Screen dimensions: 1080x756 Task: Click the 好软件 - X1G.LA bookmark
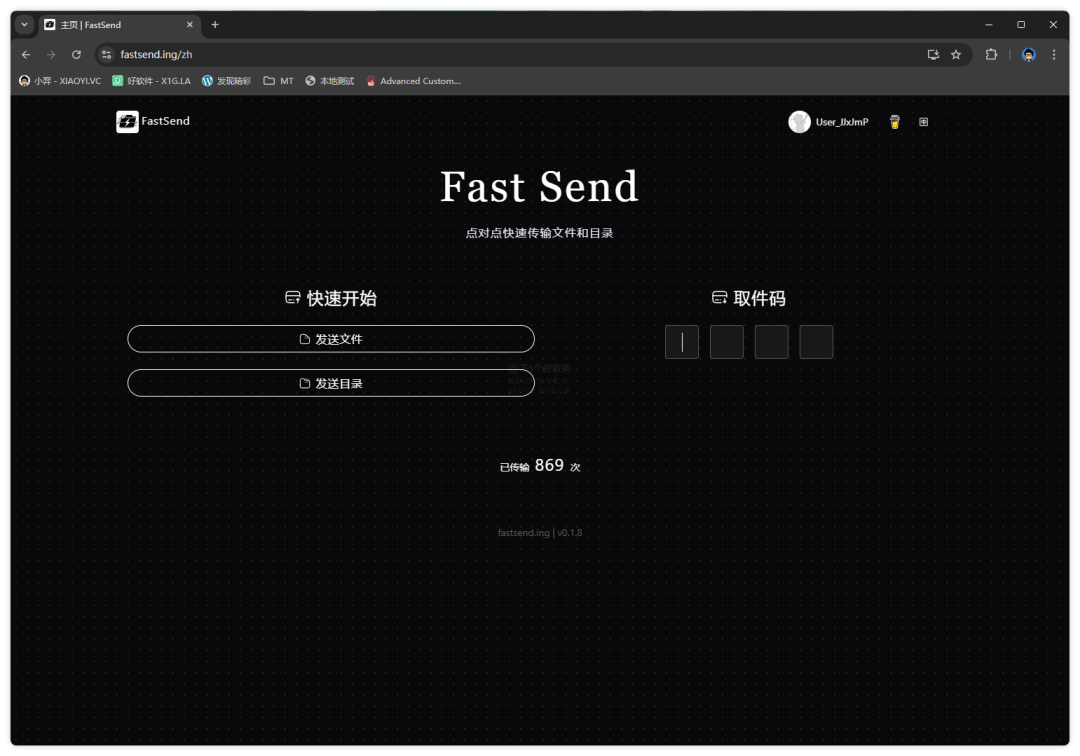click(x=152, y=80)
